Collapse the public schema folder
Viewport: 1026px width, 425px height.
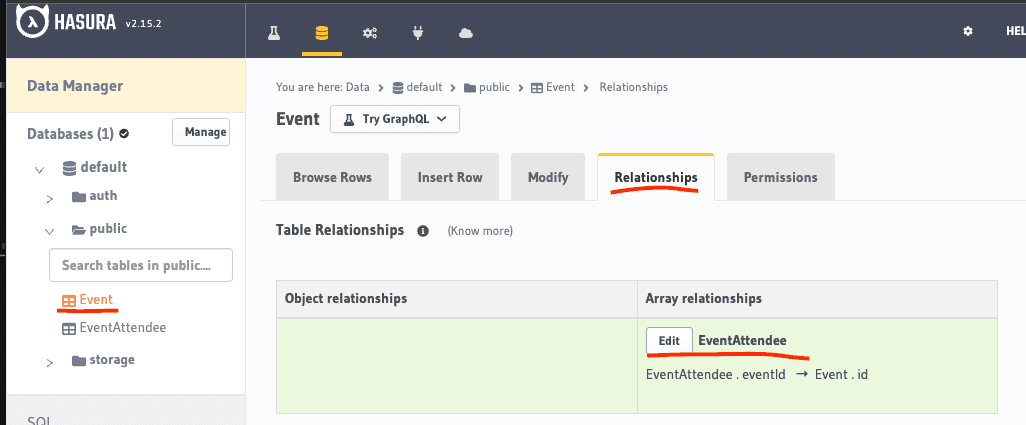(50, 230)
